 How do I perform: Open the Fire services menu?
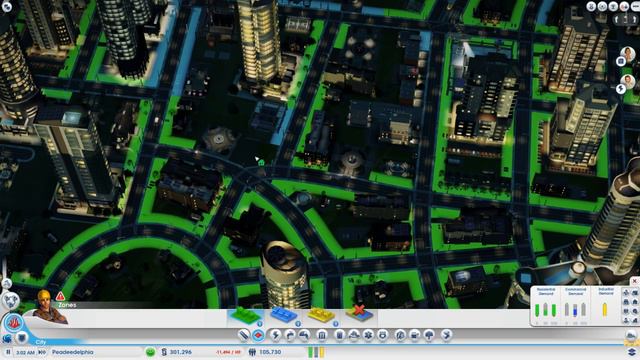(354, 336)
